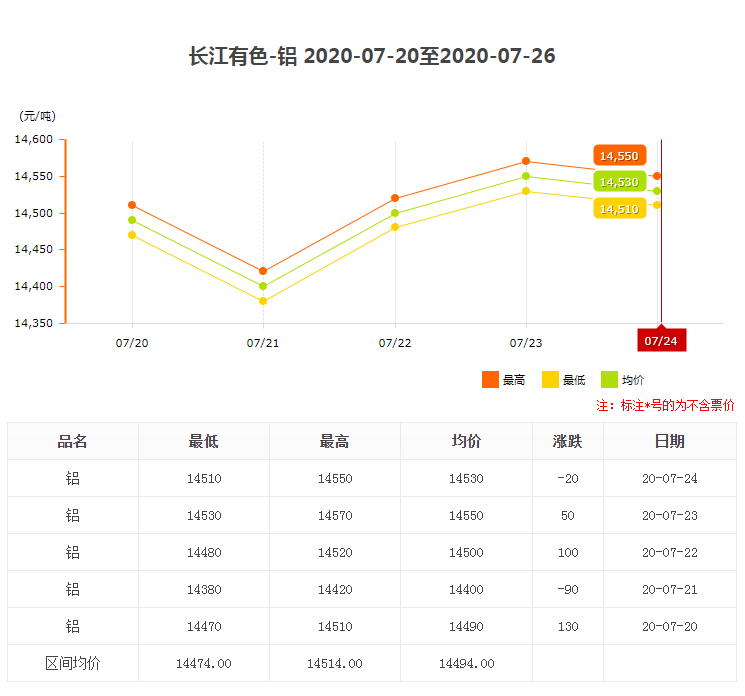Click the yellow data point at 07/20
Screen dimensions: 745x696
(132, 235)
